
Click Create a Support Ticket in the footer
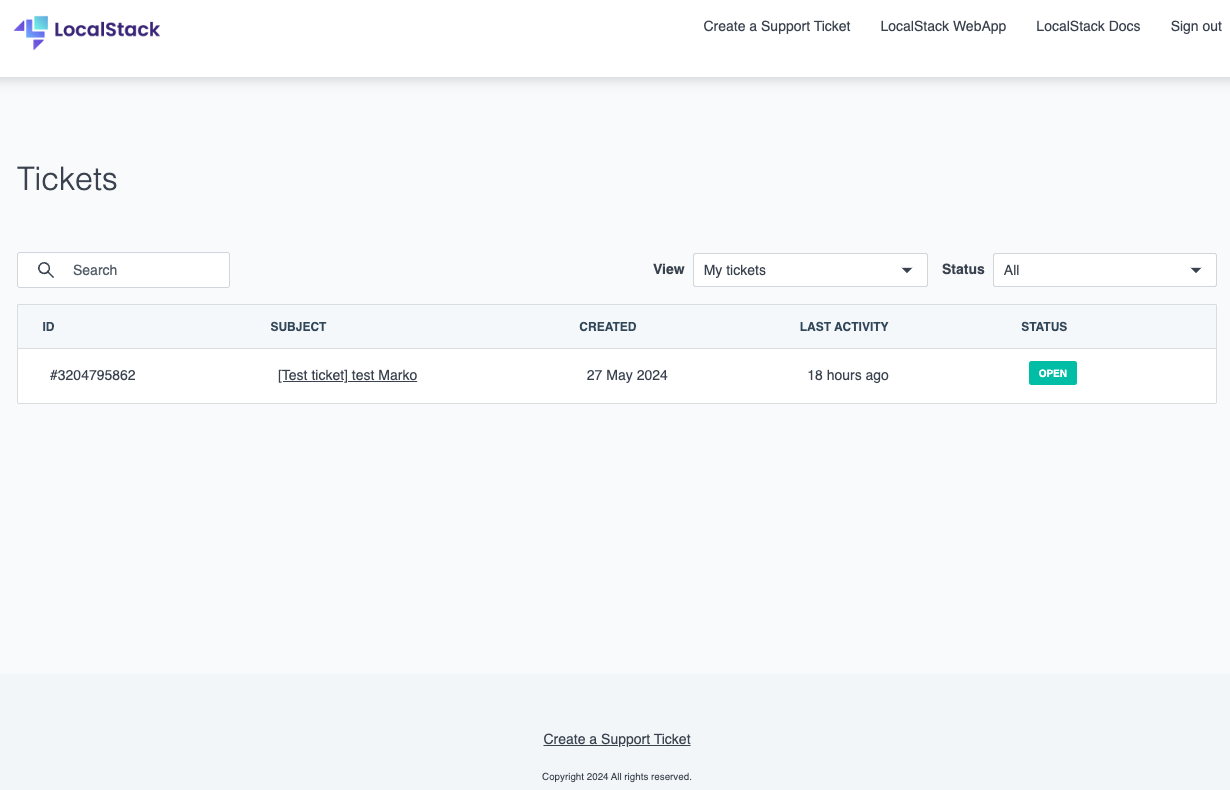[x=616, y=739]
